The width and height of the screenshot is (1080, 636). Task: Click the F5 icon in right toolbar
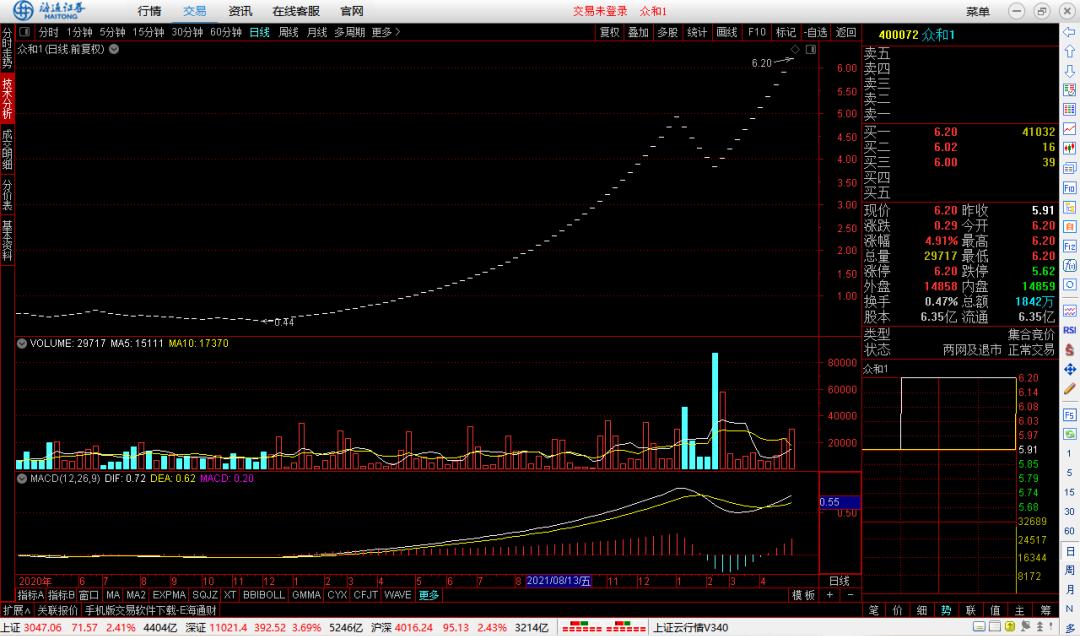tap(1070, 415)
